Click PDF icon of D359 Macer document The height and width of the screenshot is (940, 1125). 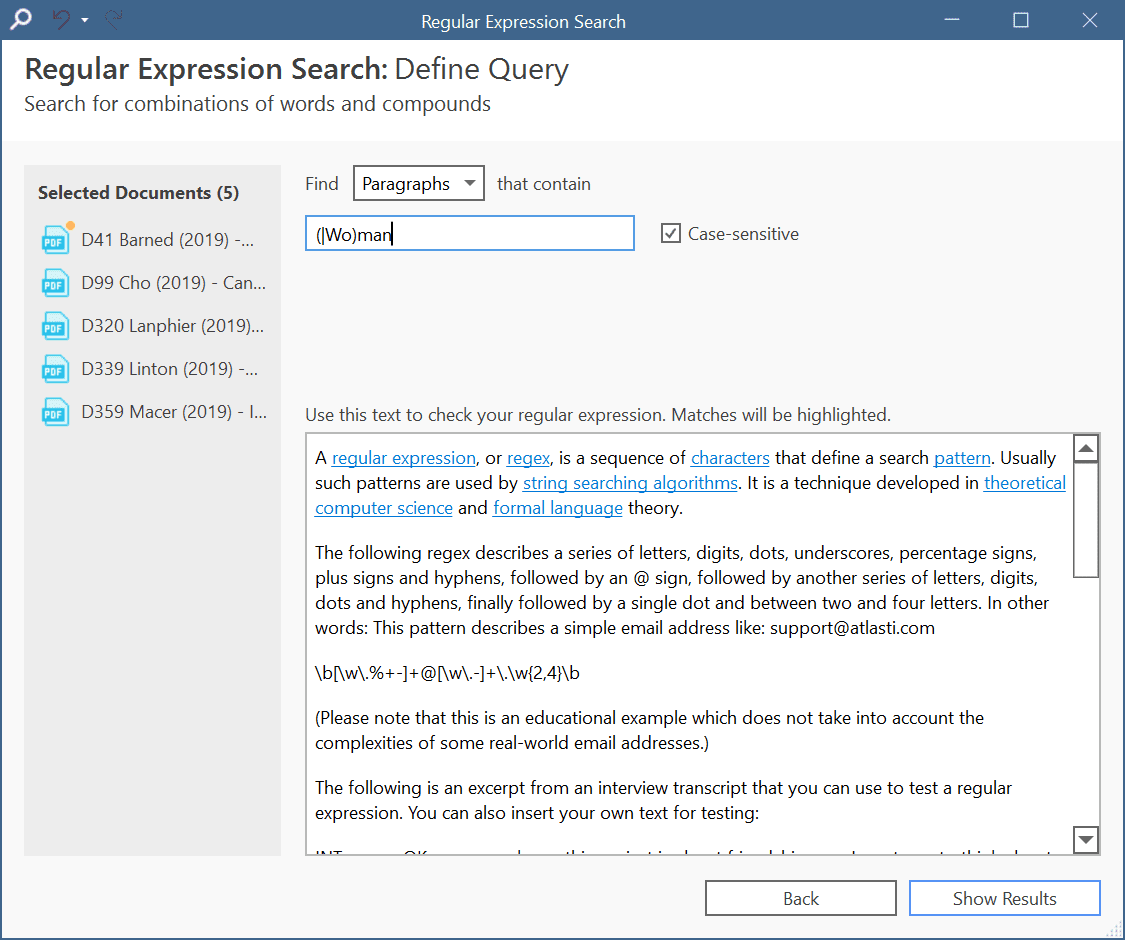(55, 412)
